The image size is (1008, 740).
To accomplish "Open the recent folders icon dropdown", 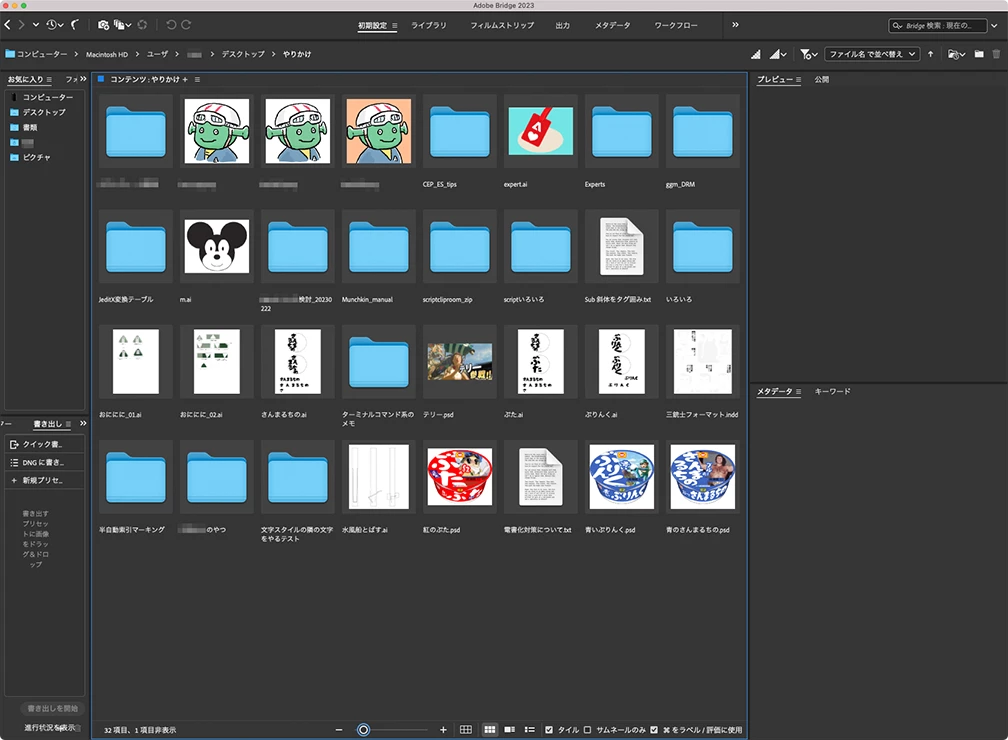I will click(x=957, y=55).
